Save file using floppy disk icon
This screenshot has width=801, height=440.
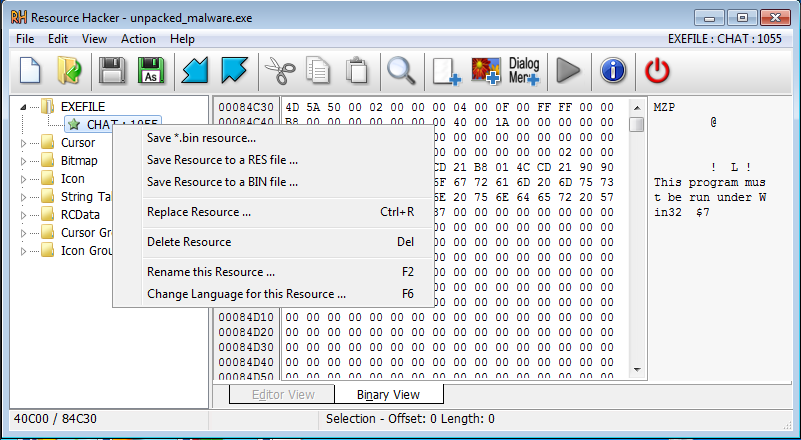click(x=112, y=71)
